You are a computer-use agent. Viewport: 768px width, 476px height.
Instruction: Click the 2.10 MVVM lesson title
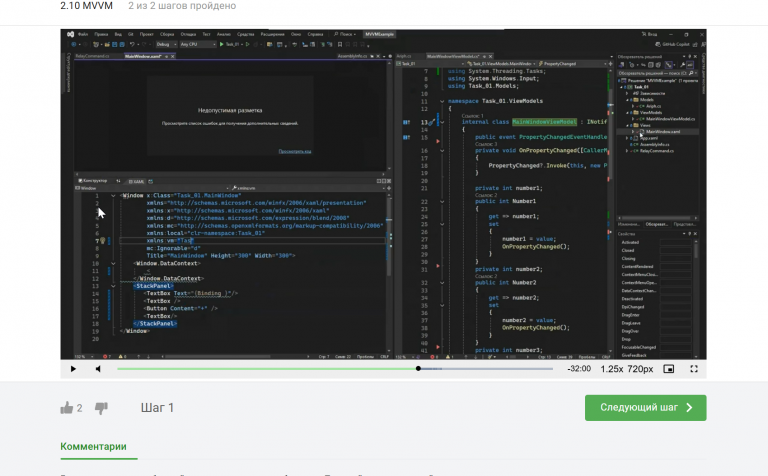86,5
